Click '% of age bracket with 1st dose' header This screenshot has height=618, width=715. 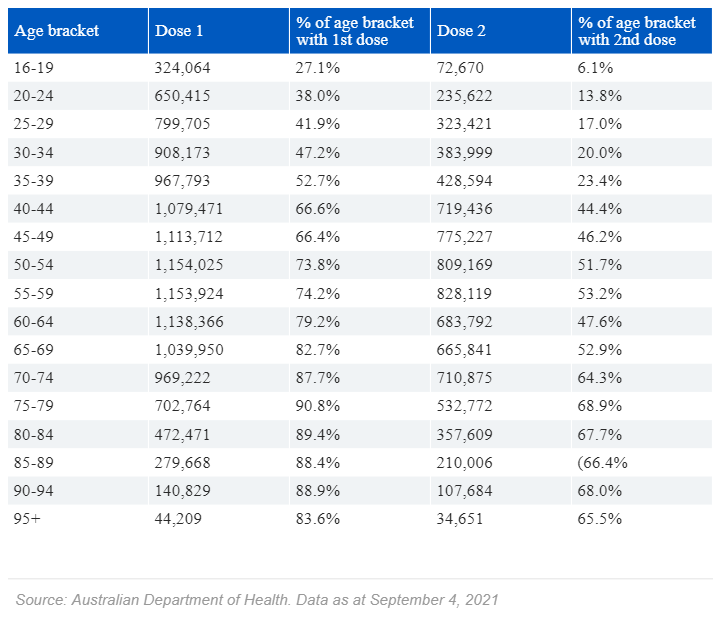(355, 31)
